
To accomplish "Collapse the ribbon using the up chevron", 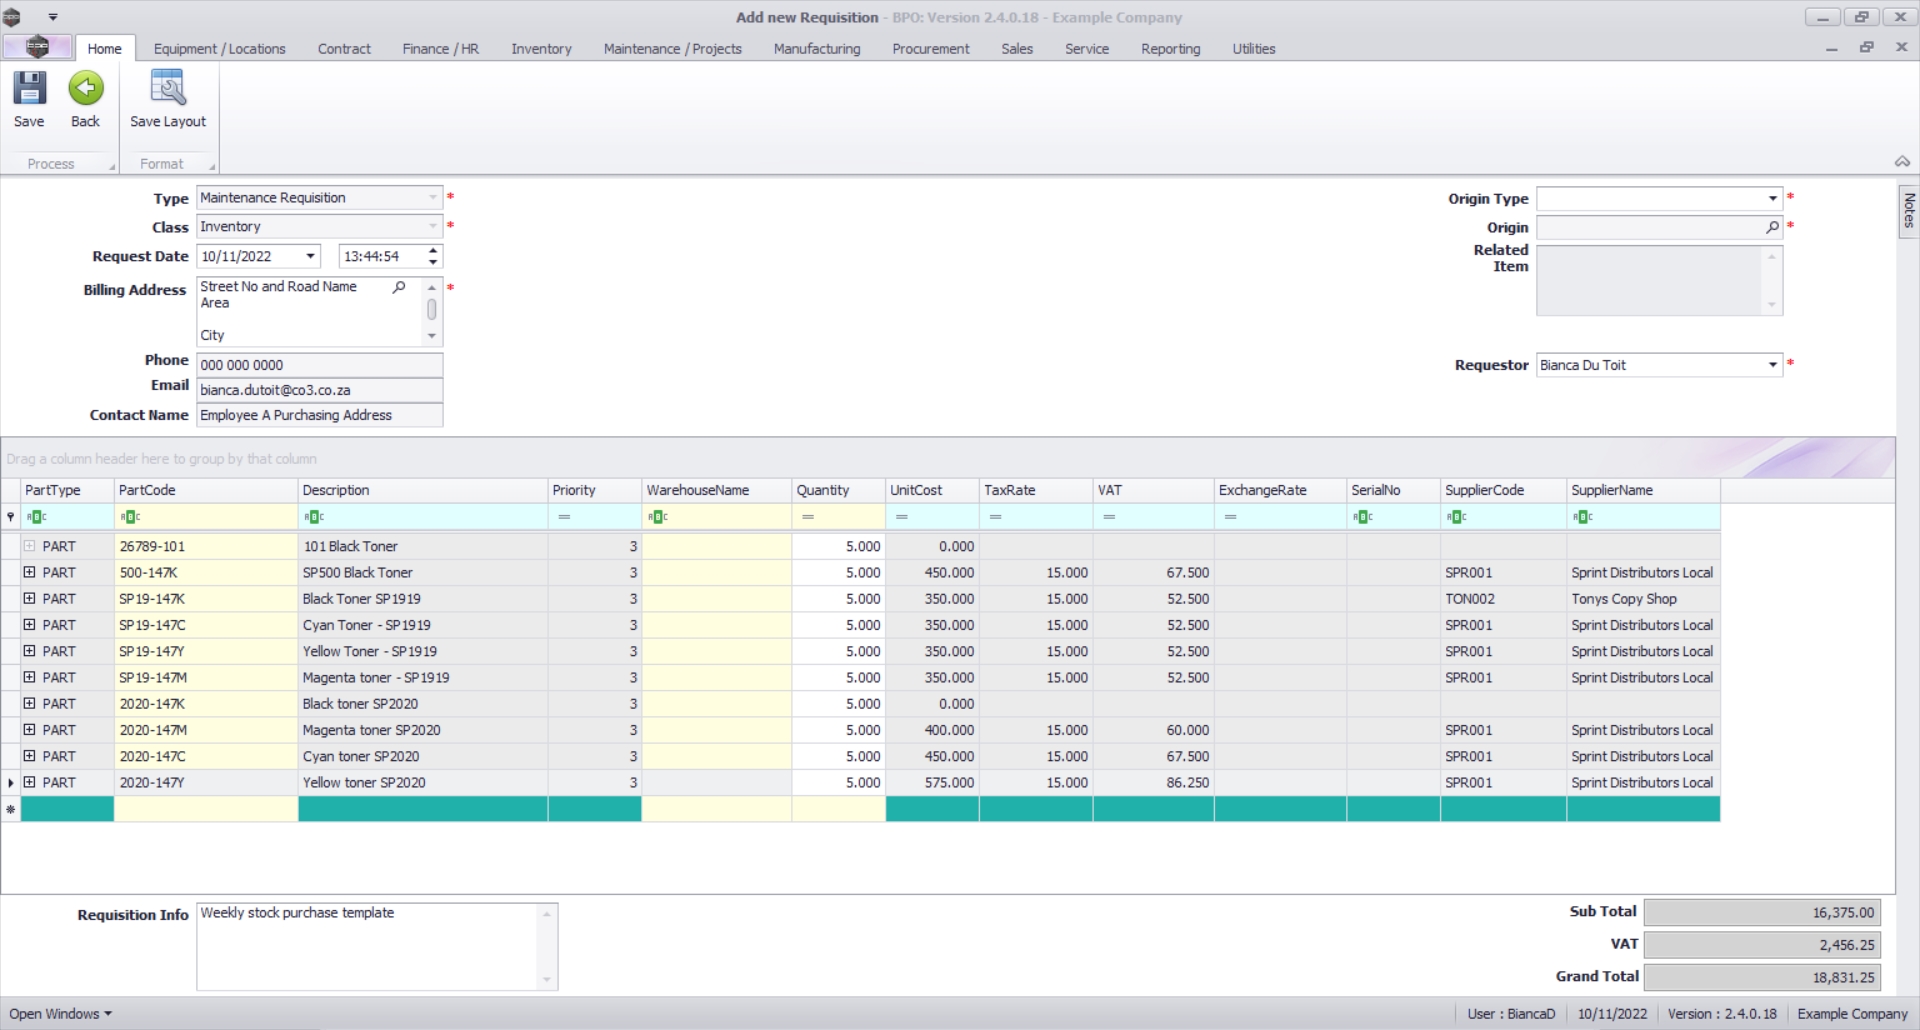I will click(1902, 161).
